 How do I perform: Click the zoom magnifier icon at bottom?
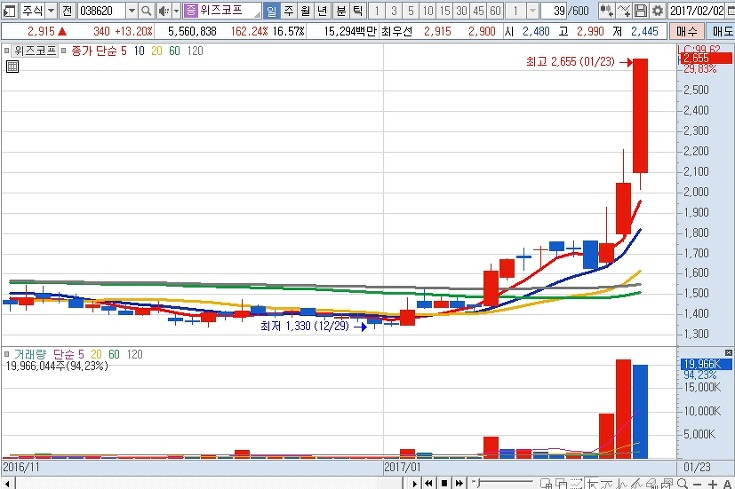[682, 483]
